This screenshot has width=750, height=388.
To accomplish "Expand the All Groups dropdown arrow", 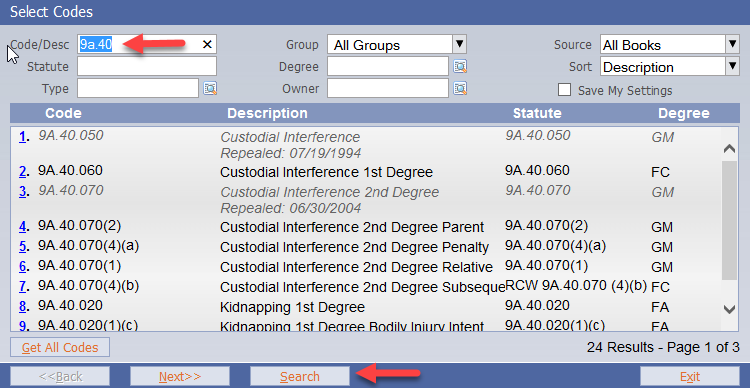I will tap(459, 44).
